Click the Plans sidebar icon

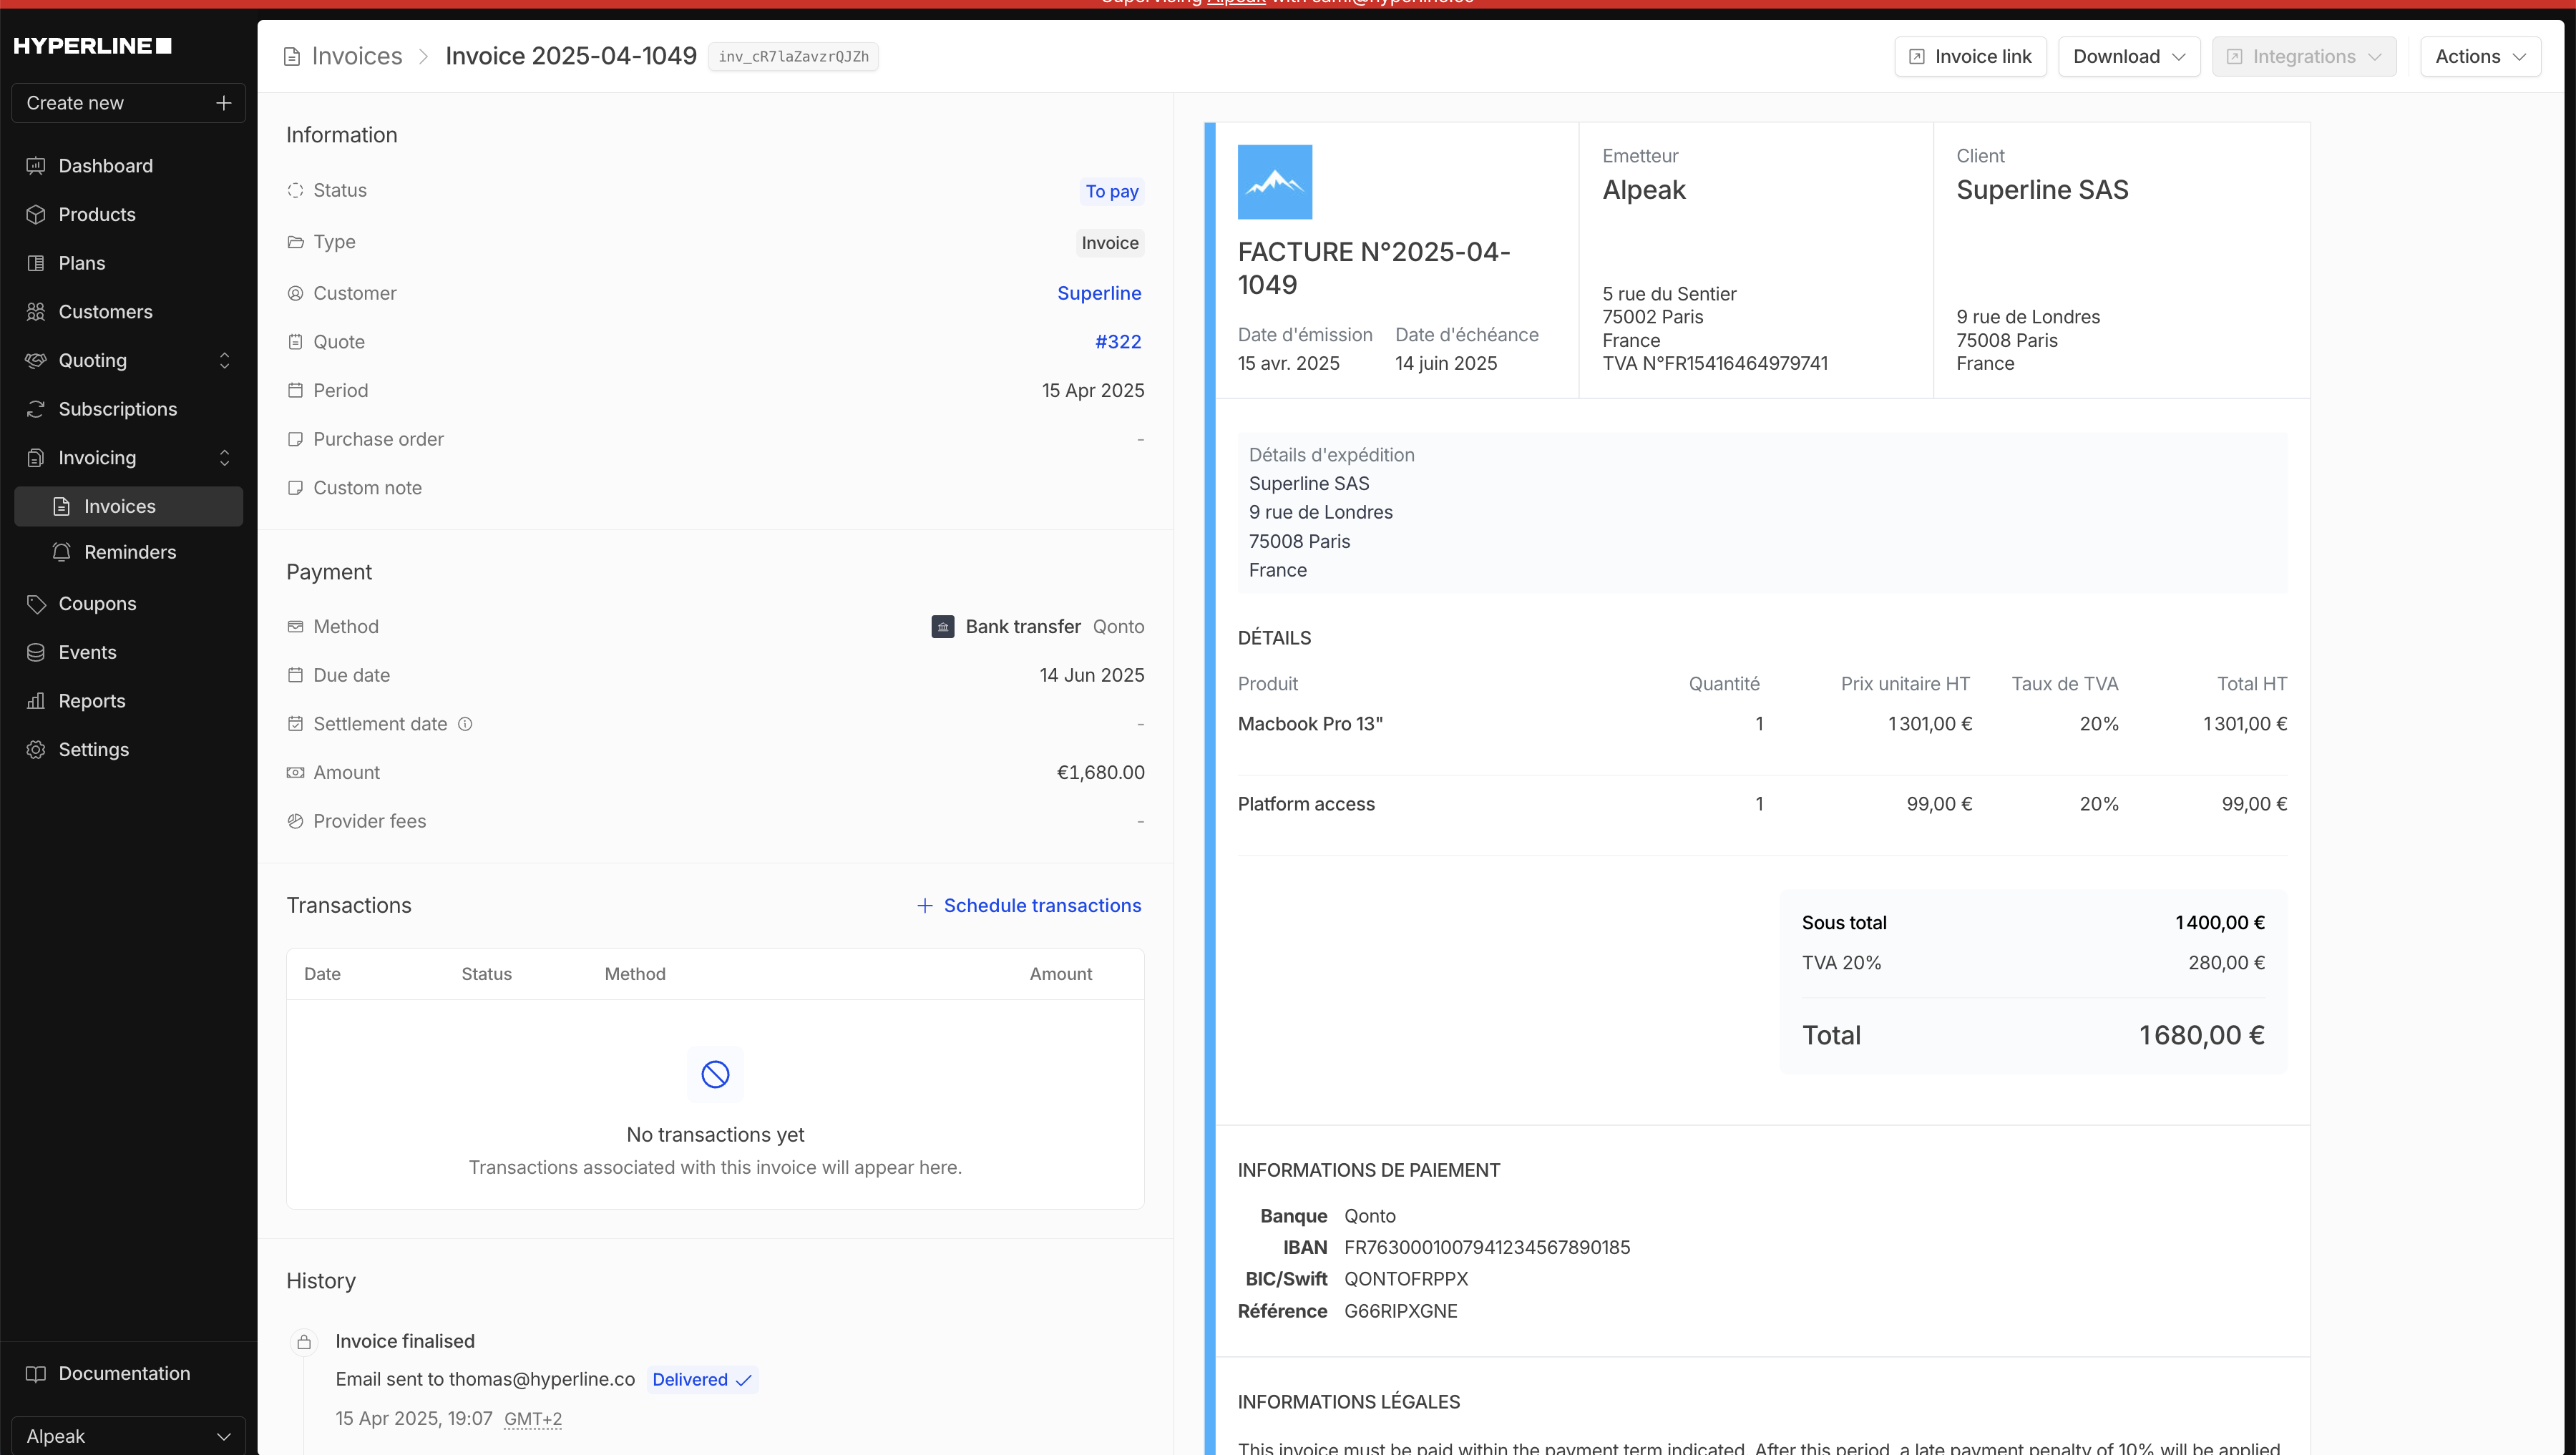36,263
